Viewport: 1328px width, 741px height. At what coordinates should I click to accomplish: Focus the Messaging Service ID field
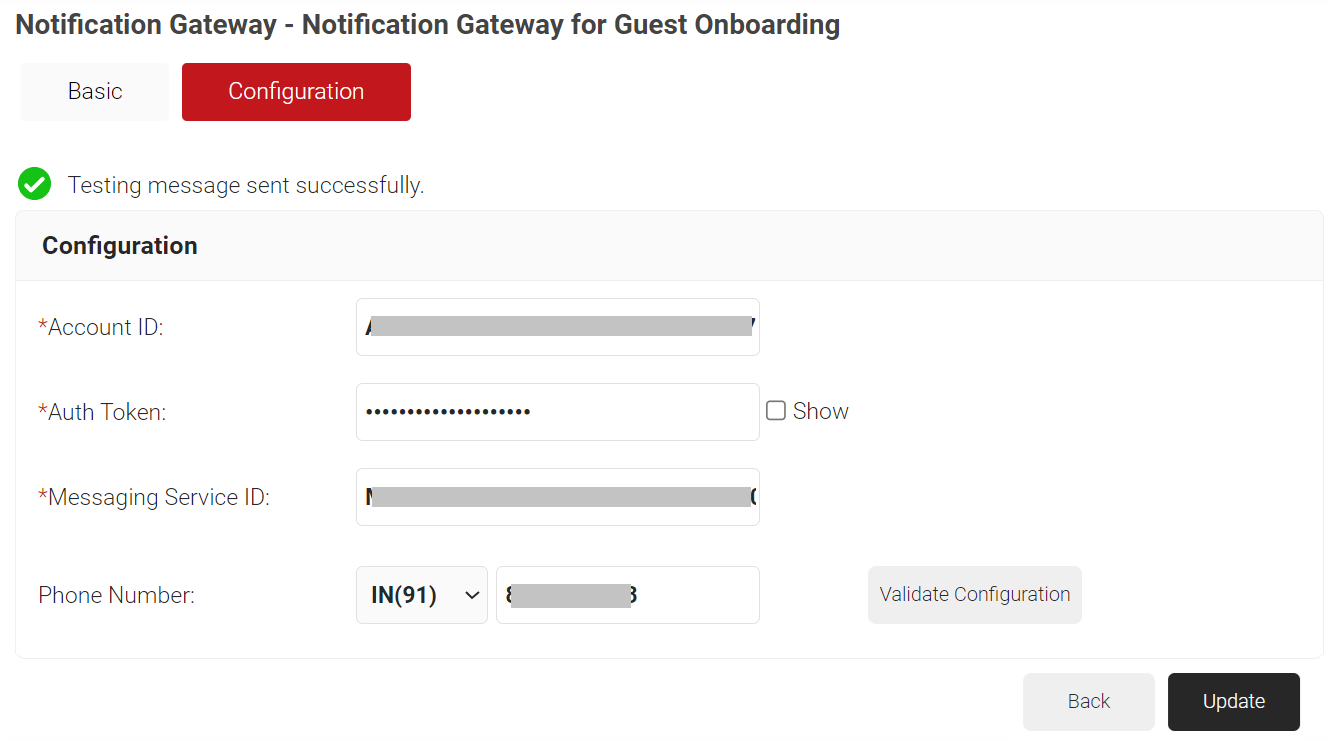(557, 497)
